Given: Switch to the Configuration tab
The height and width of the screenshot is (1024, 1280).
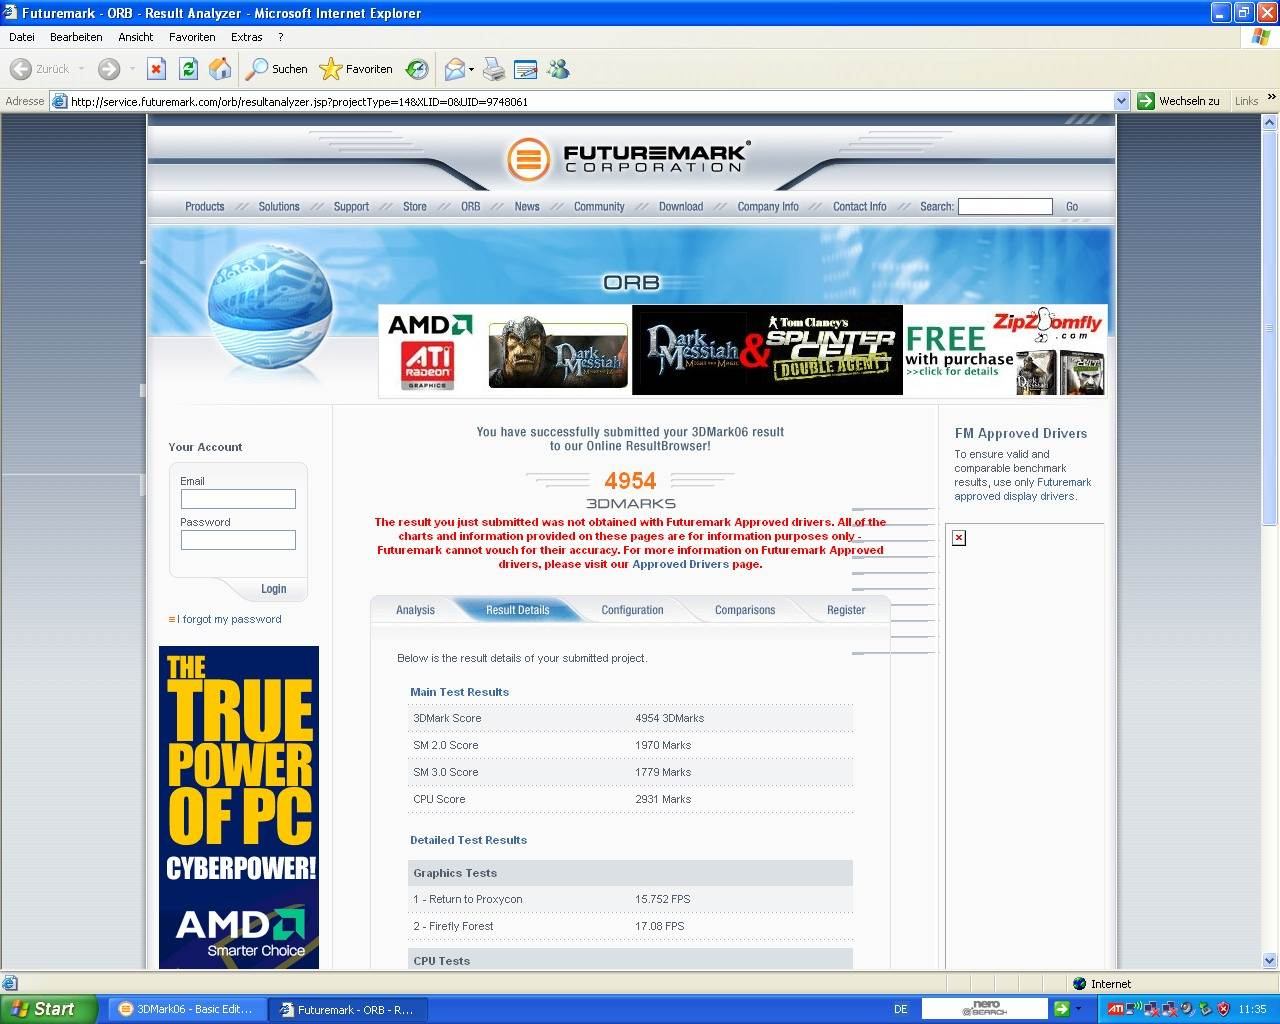Looking at the screenshot, I should point(632,610).
